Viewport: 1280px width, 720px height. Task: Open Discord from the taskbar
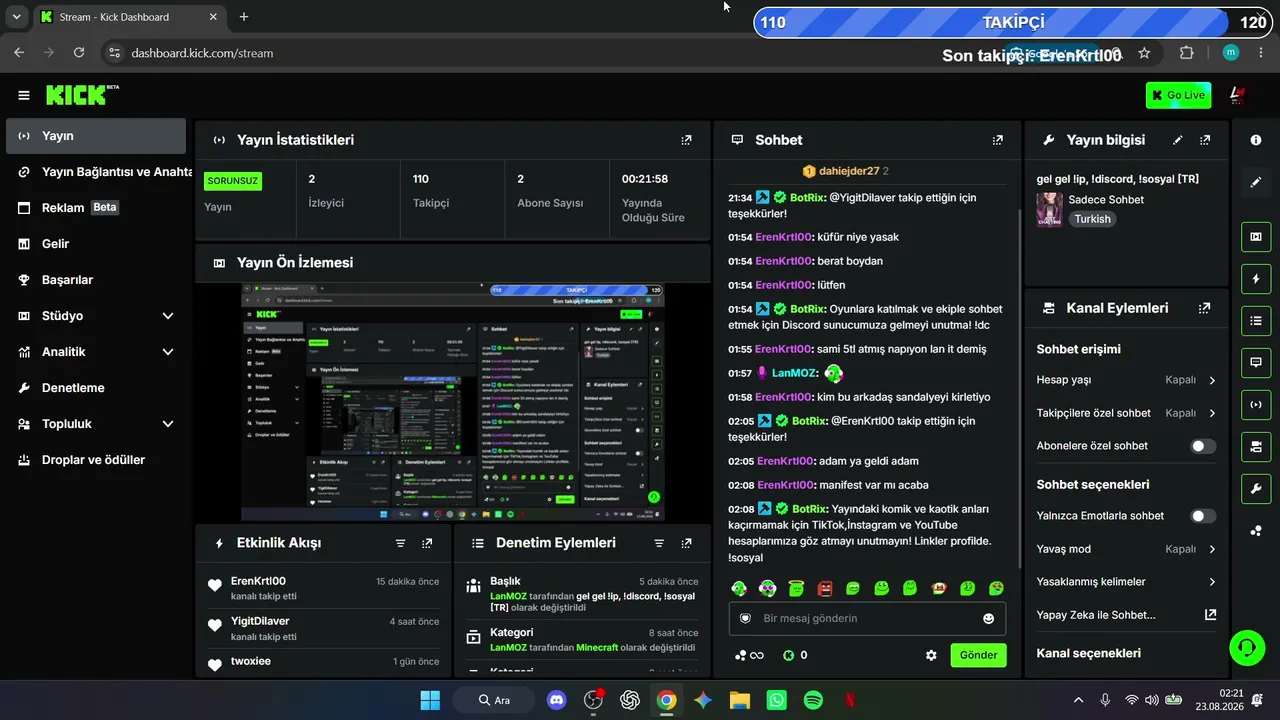click(557, 700)
